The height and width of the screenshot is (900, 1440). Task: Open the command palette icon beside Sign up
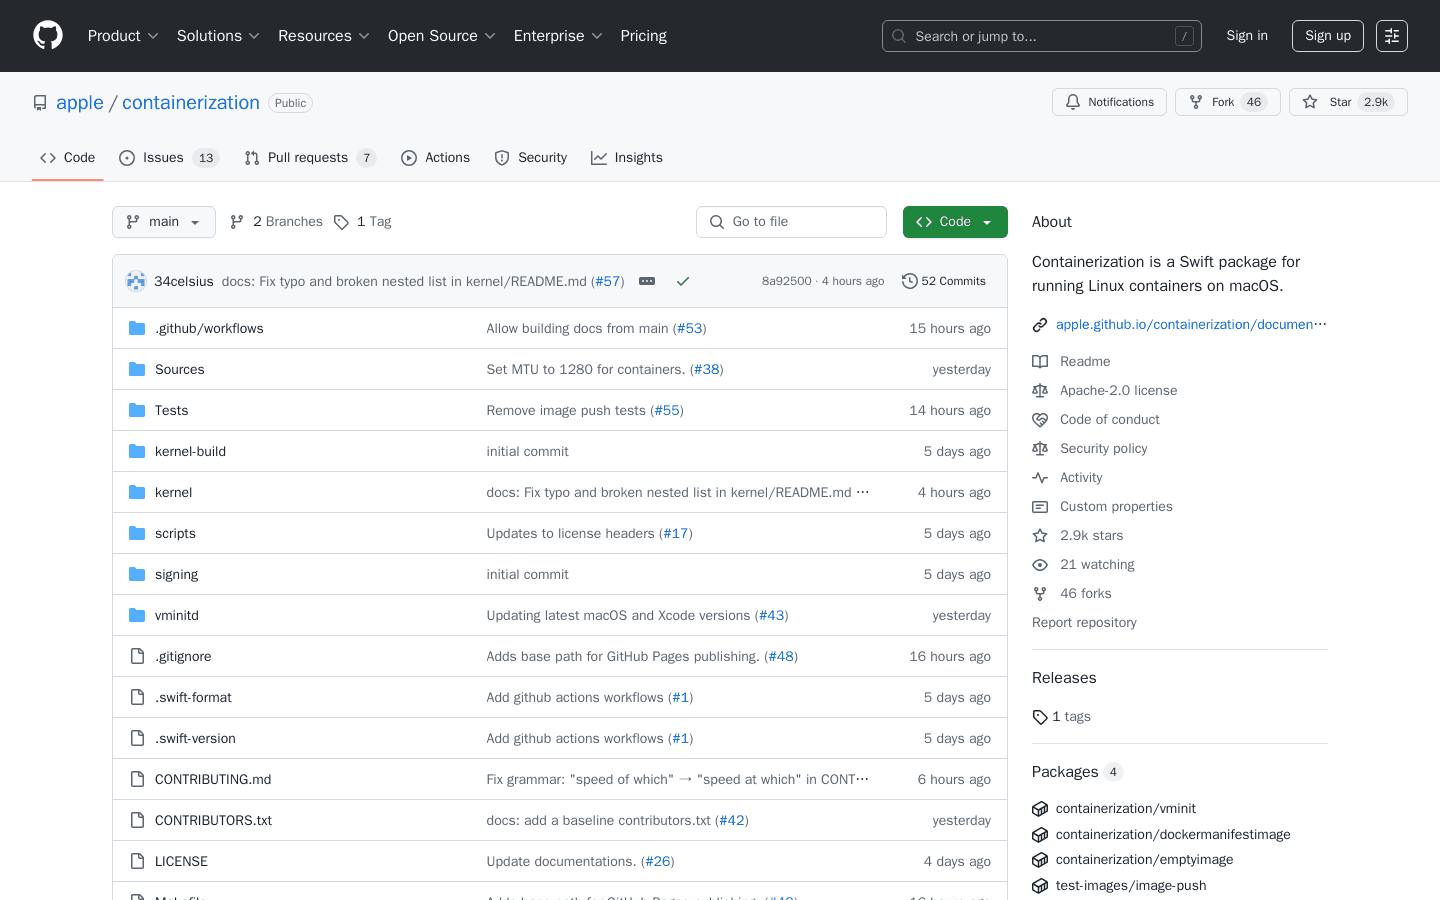[1391, 35]
